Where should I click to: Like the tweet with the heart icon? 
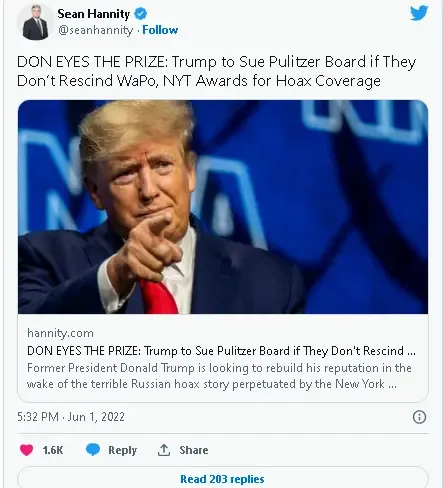(x=26, y=450)
